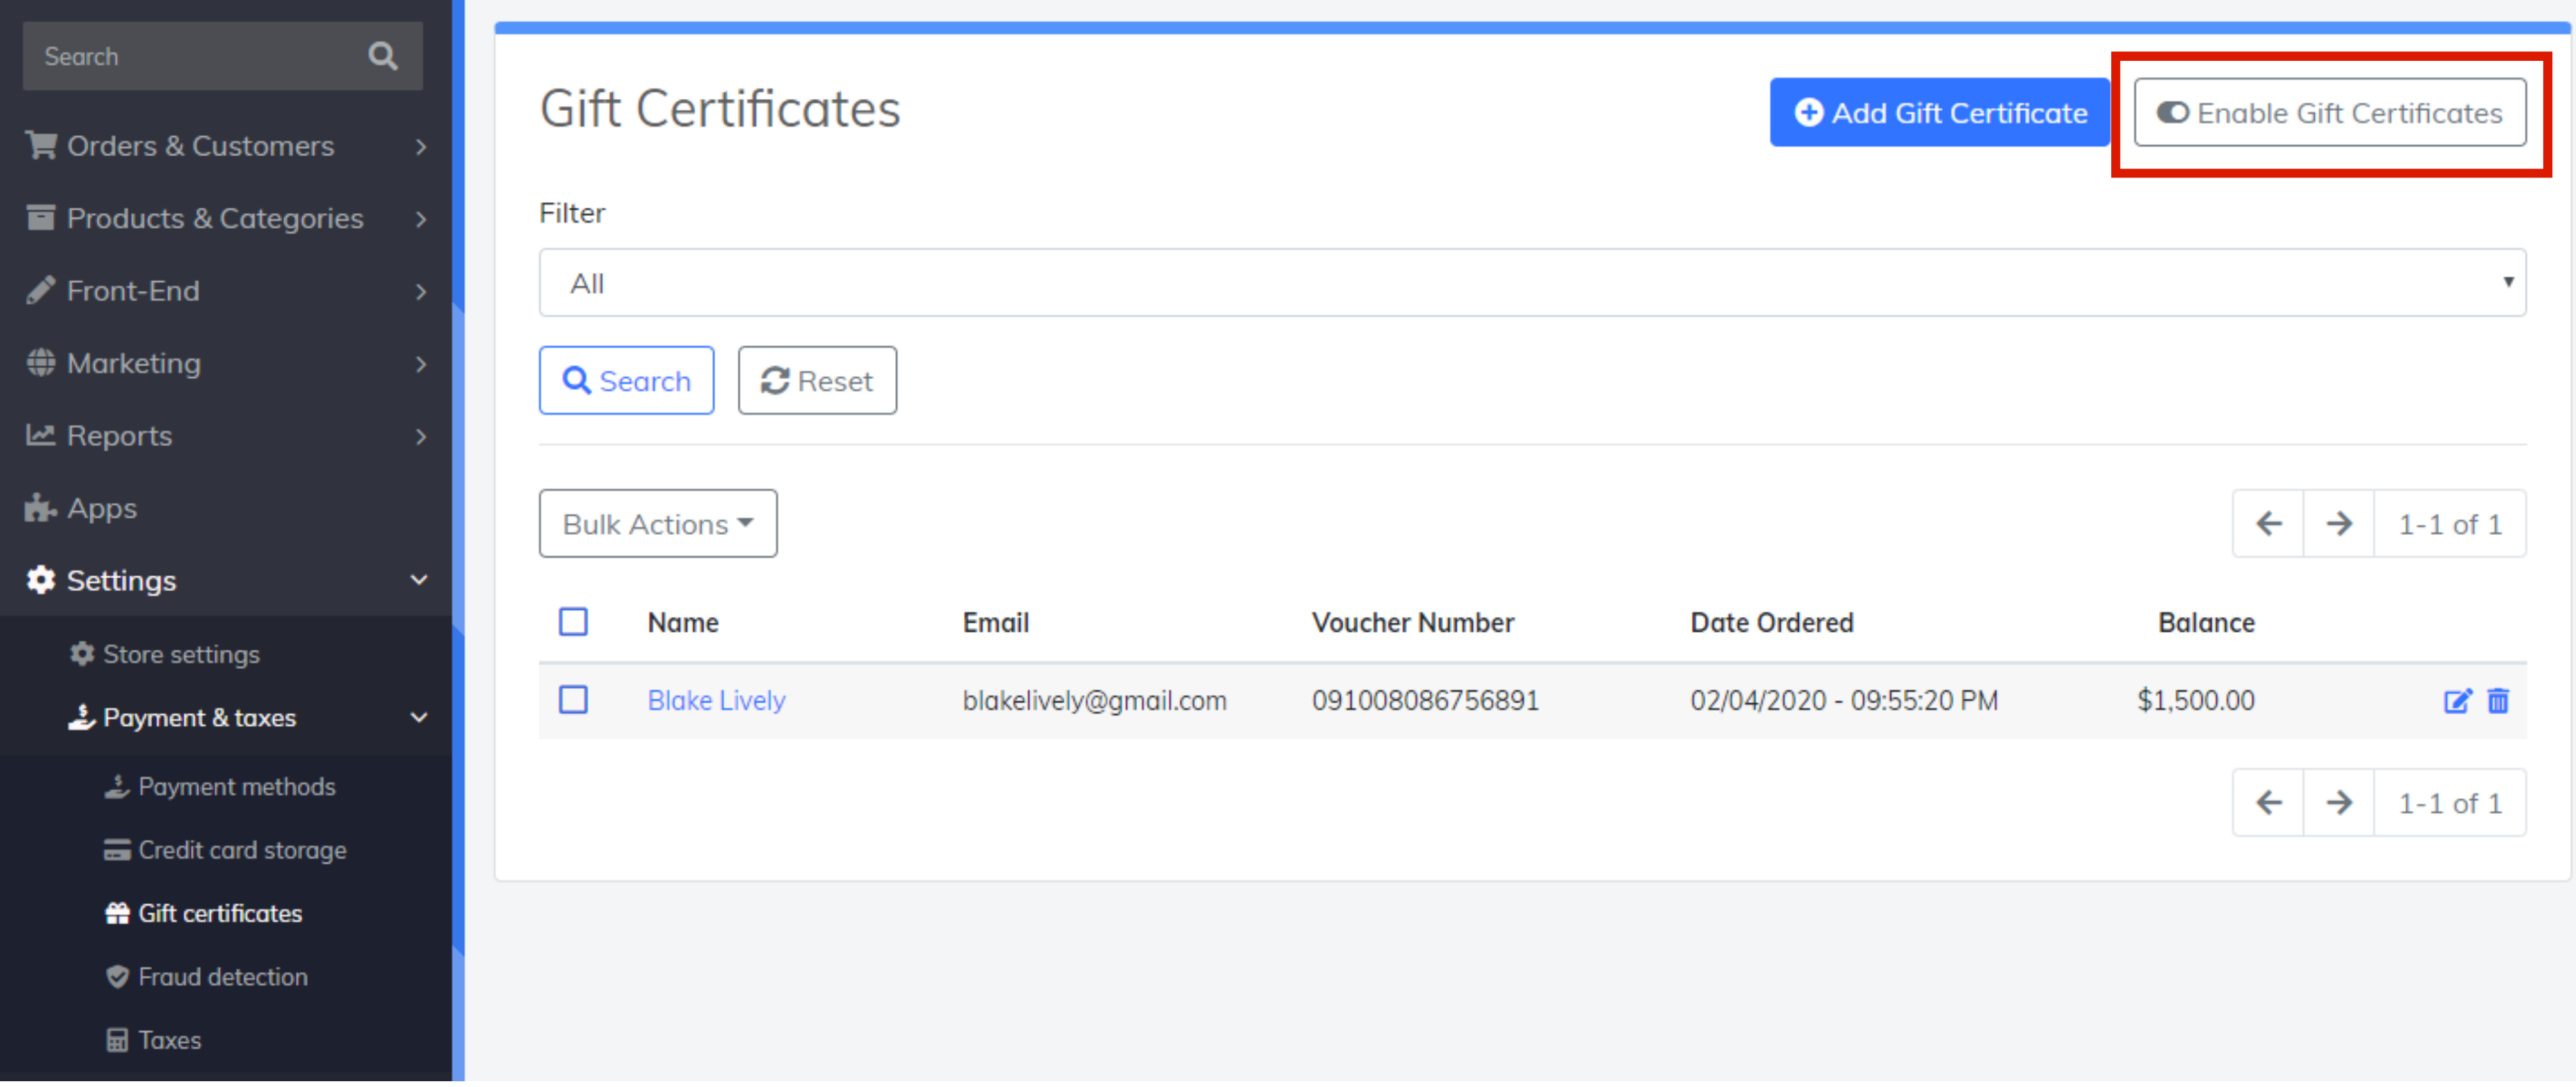The width and height of the screenshot is (2576, 1087).
Task: Expand Orders & Customers menu
Action: (200, 147)
